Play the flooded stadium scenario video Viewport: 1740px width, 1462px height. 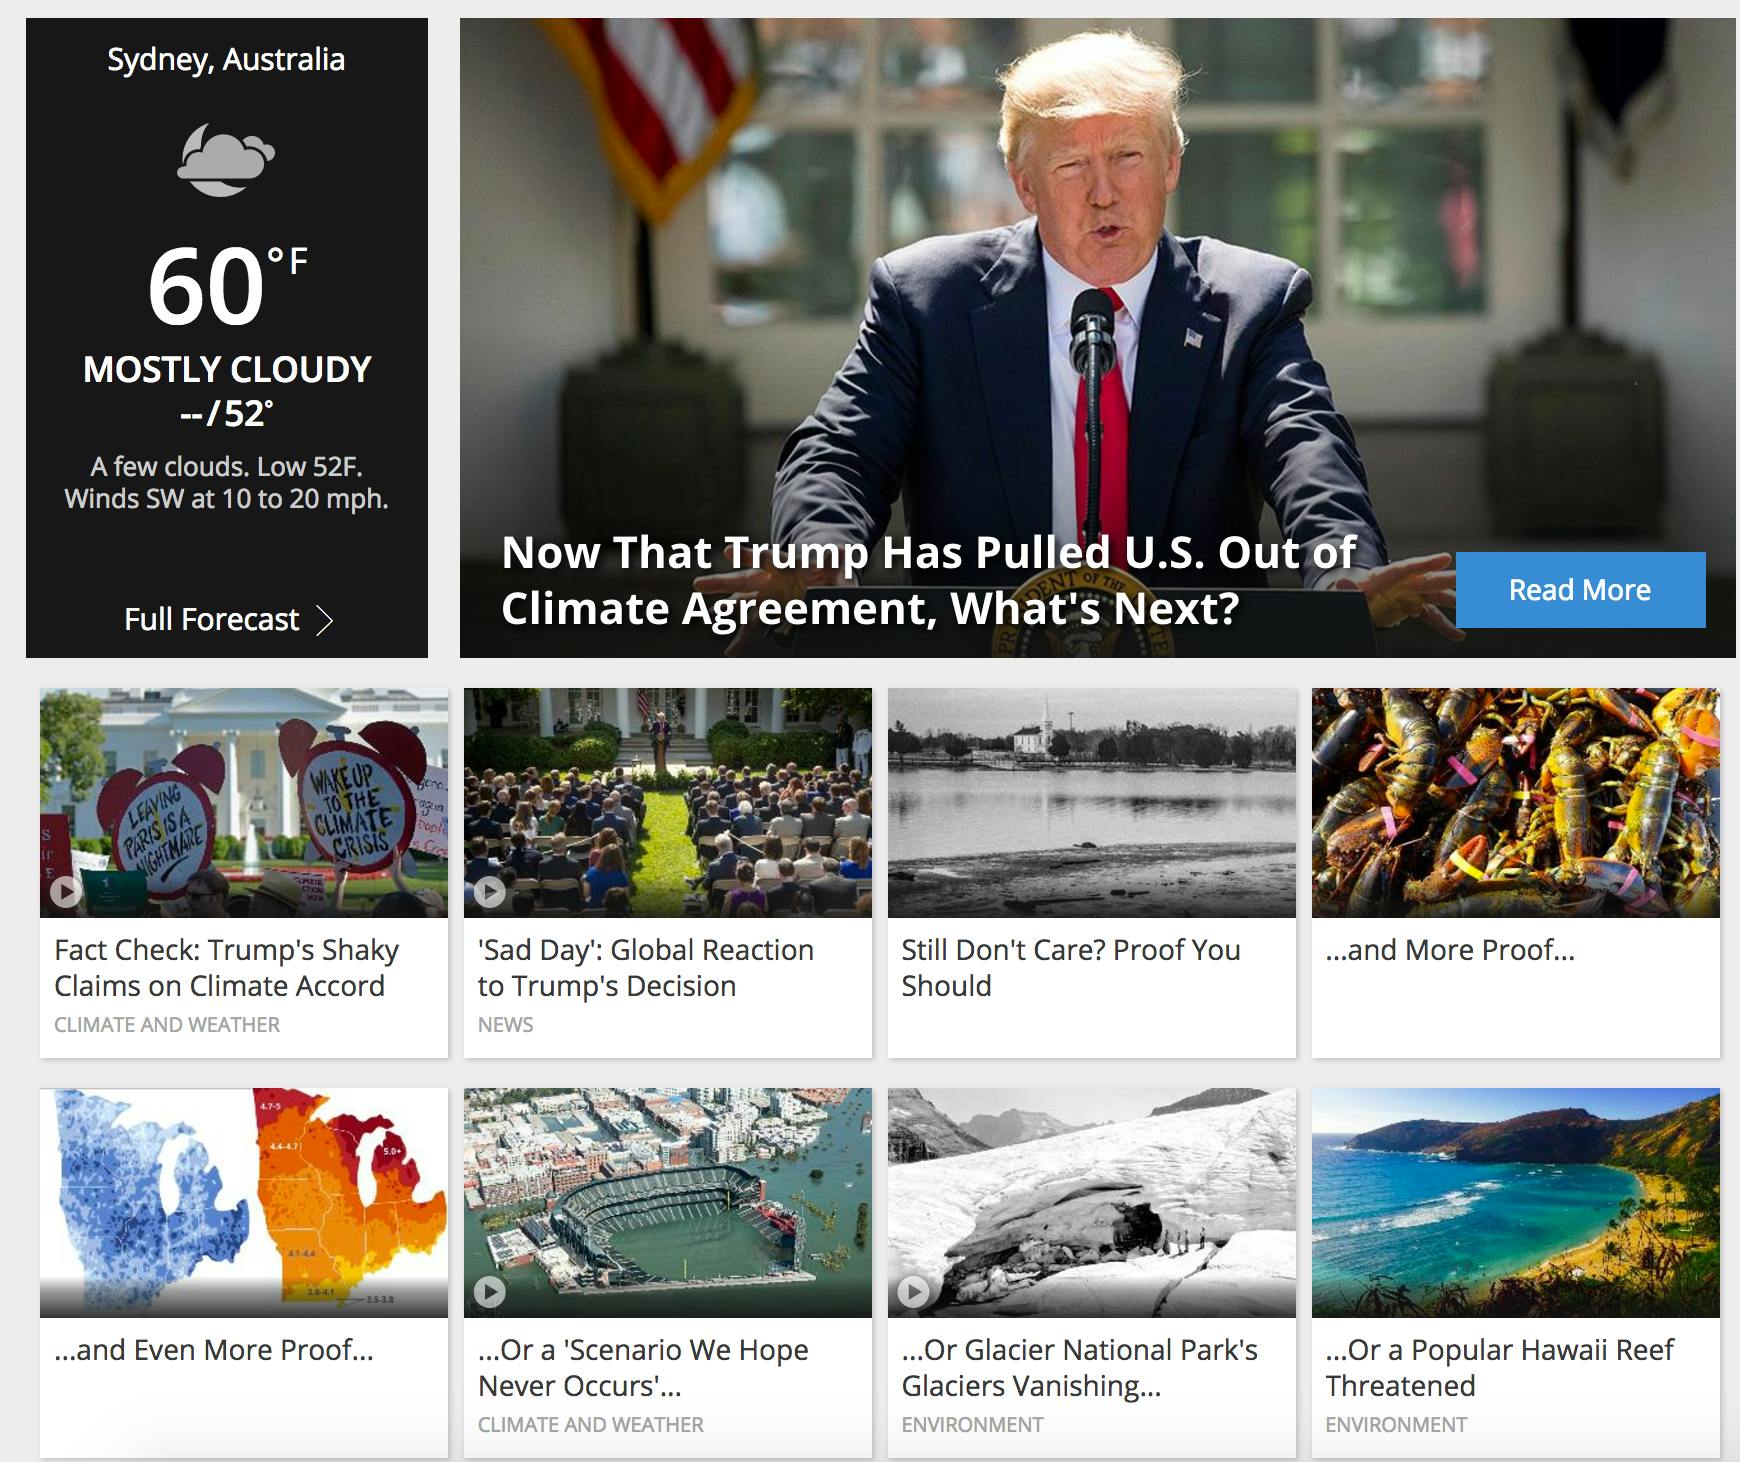pos(489,1291)
